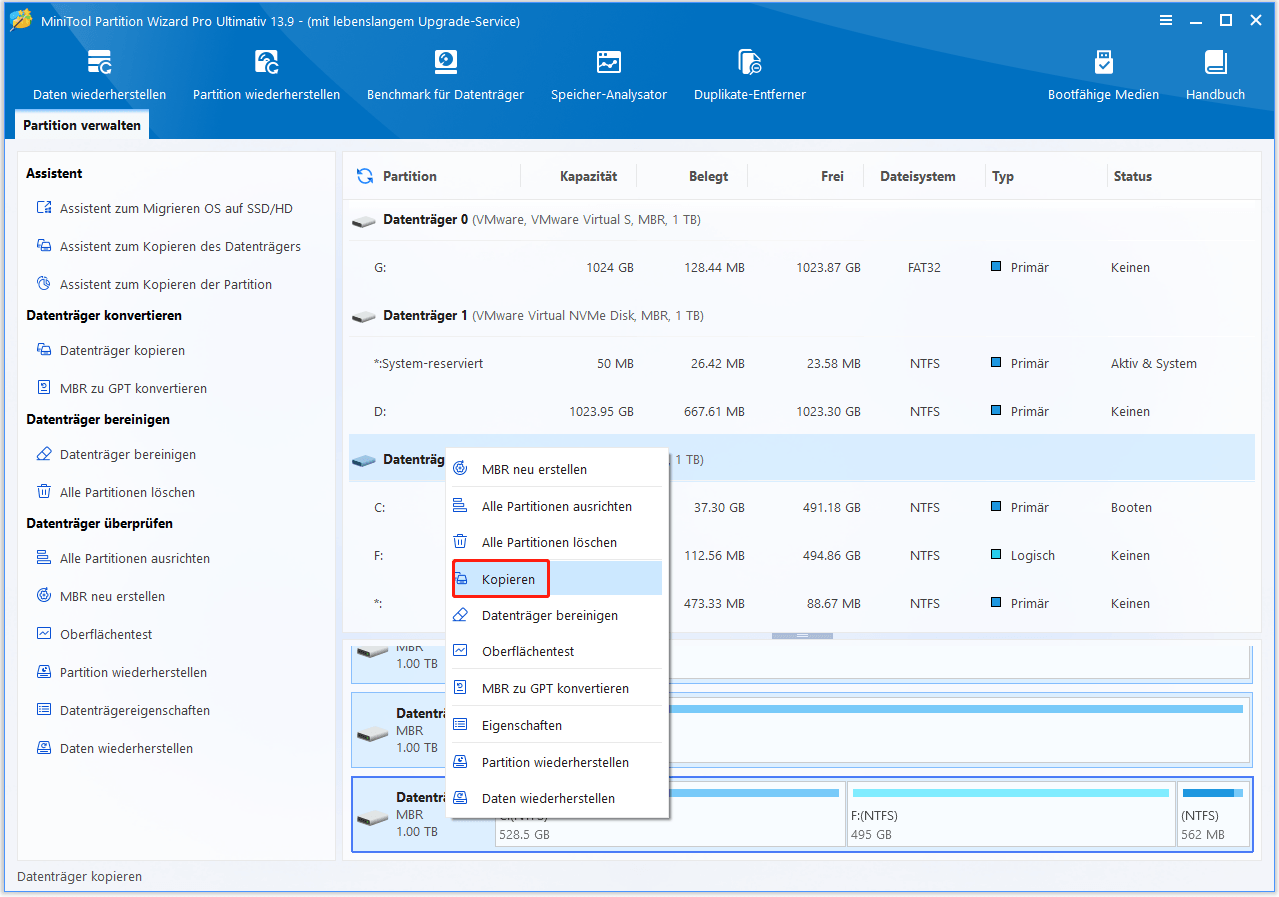Choose Datenträger bereinigen from context menu
The image size is (1279, 897).
tap(557, 615)
